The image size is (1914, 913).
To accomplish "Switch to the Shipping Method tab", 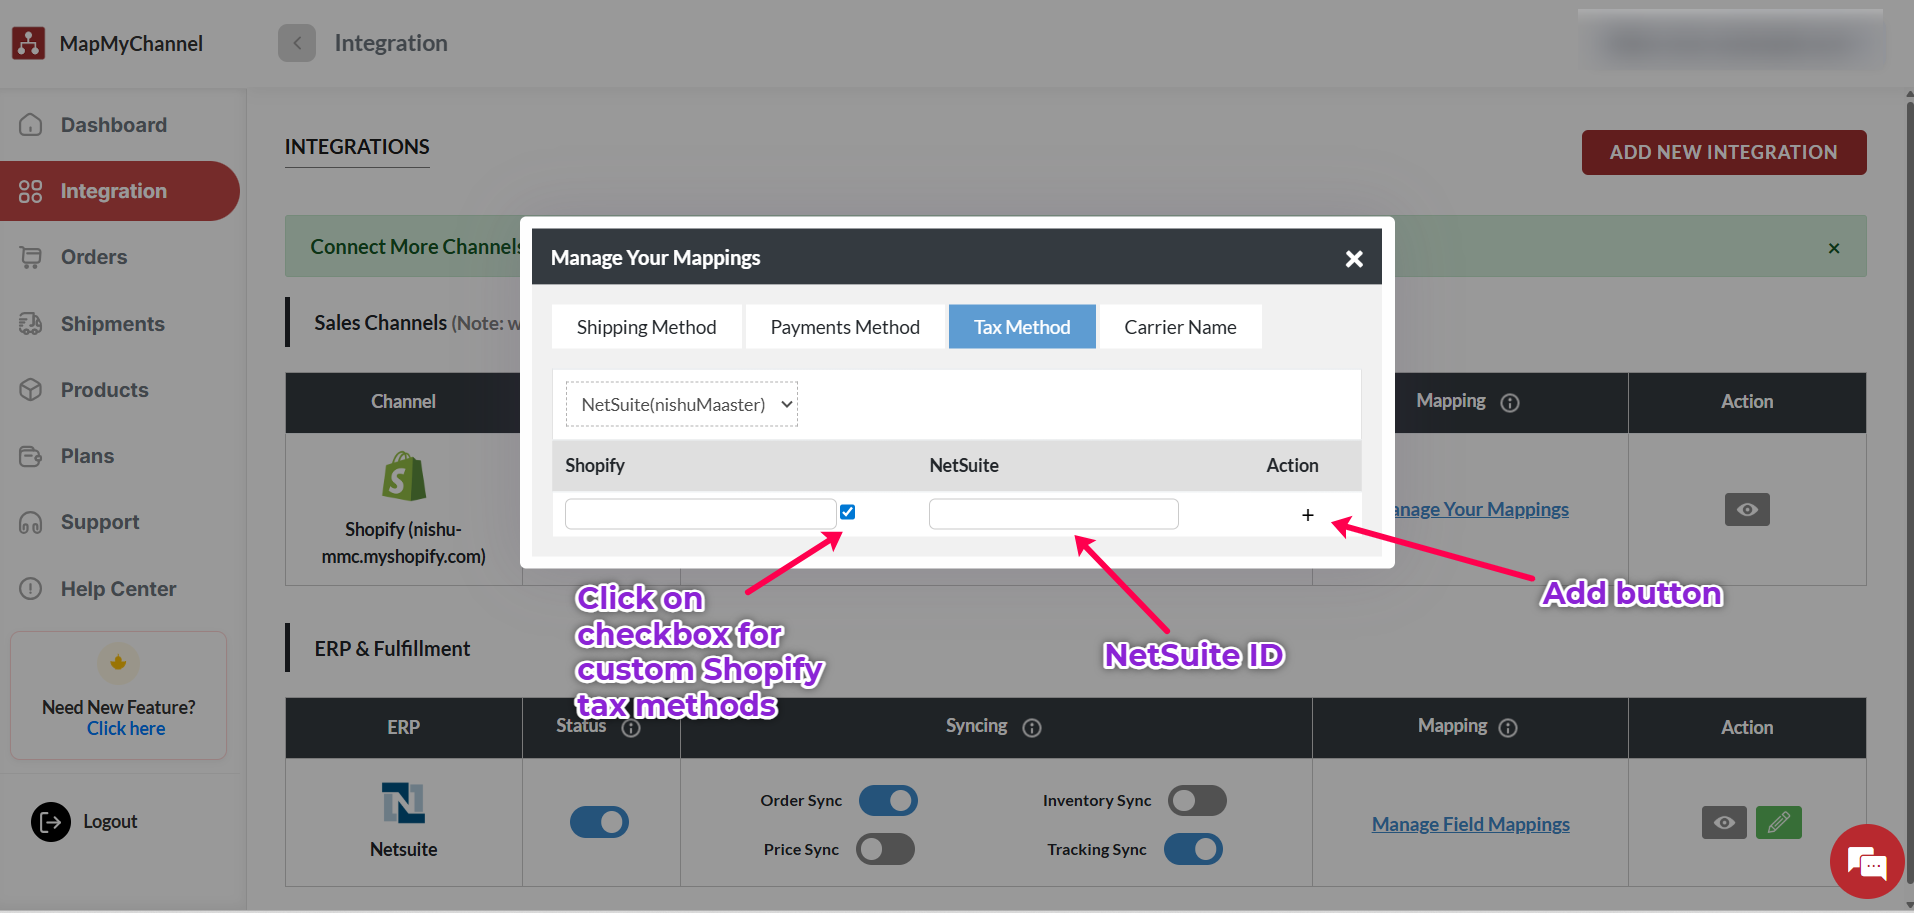I will pos(646,327).
